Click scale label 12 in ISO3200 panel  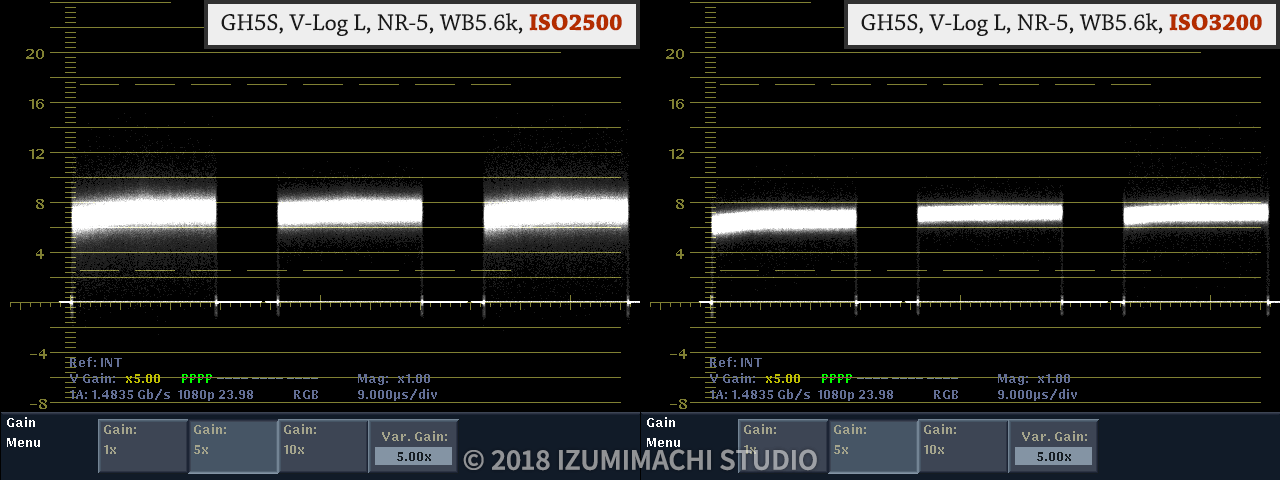675,153
